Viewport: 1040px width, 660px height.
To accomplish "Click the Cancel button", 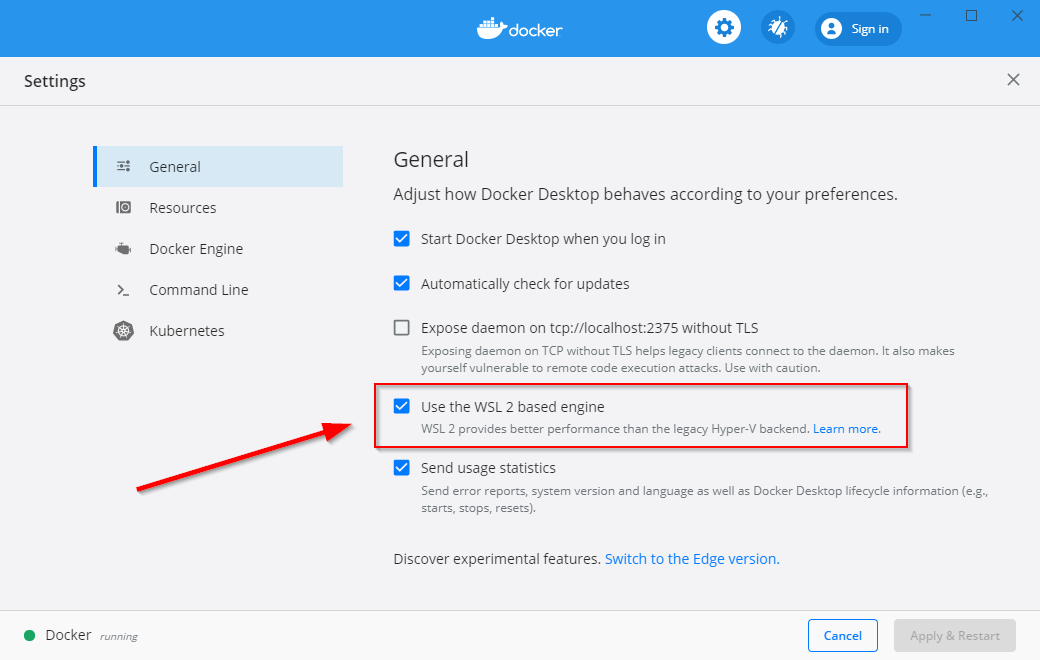I will pyautogui.click(x=842, y=635).
